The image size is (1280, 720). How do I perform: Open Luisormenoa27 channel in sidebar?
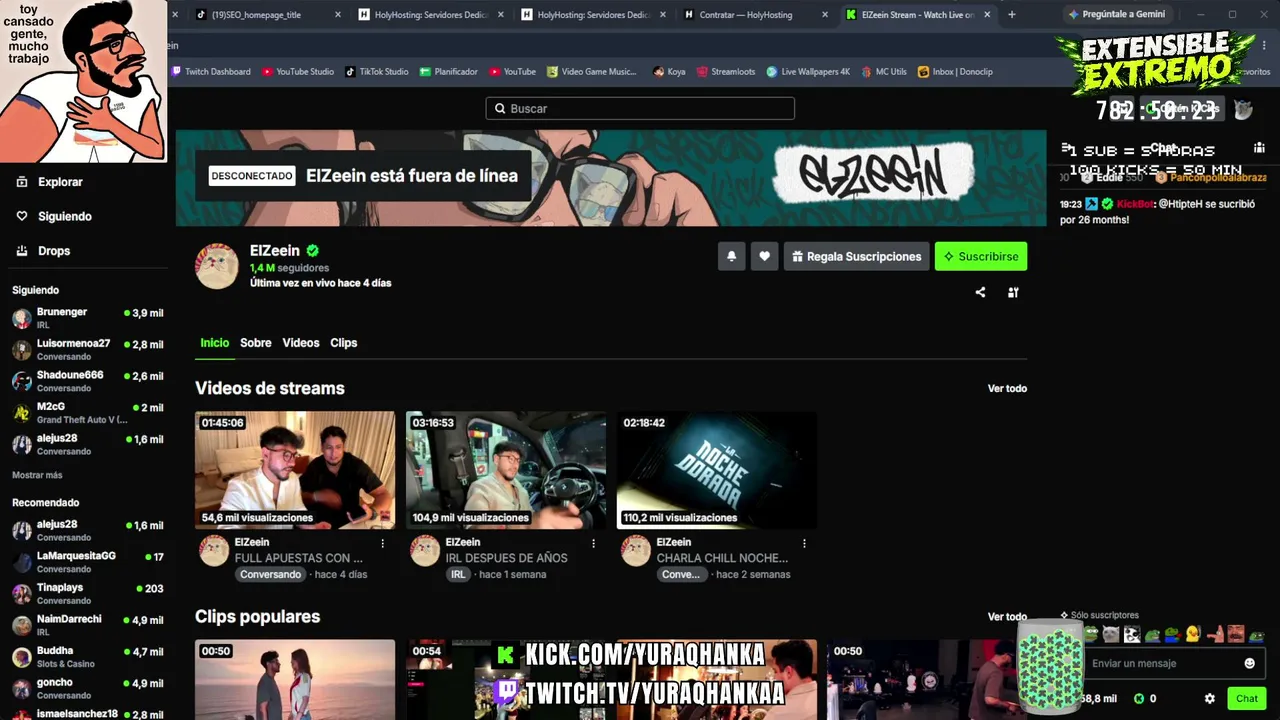pyautogui.click(x=88, y=349)
